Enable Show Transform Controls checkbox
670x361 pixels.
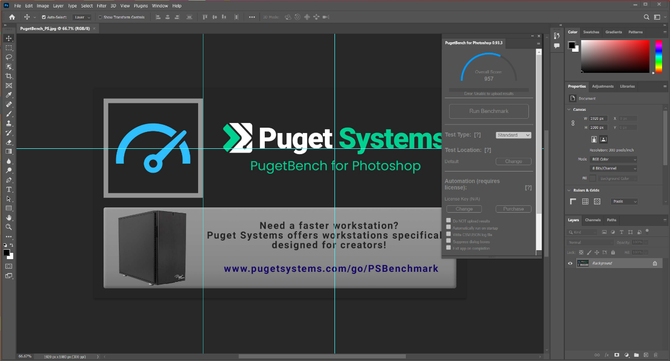(x=100, y=17)
